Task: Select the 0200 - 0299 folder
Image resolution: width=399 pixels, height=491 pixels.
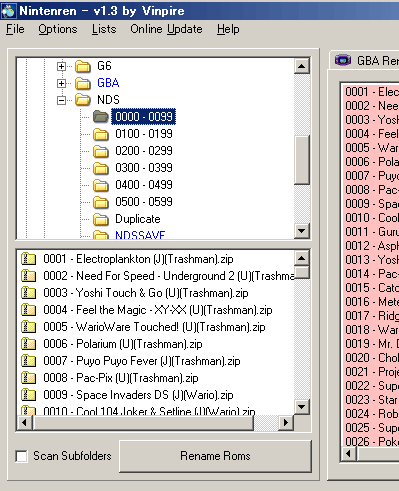Action: (144, 151)
